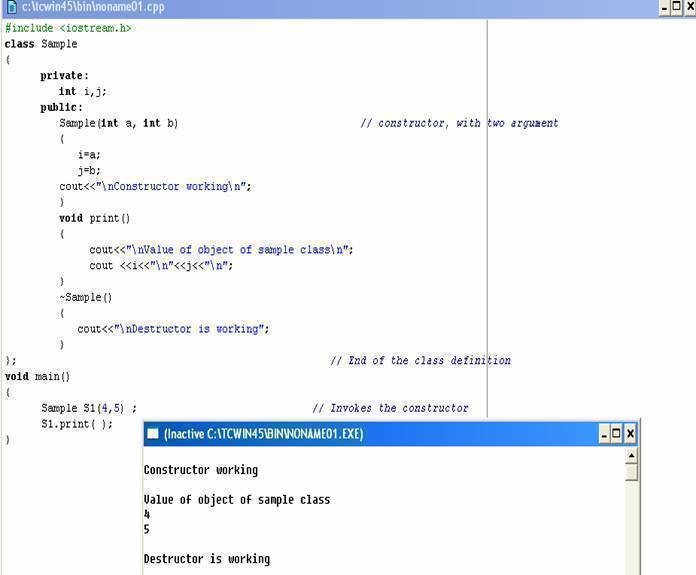Screen dimensions: 696x575
Task: Click the 'End of the class definition' comment
Action: pos(420,361)
